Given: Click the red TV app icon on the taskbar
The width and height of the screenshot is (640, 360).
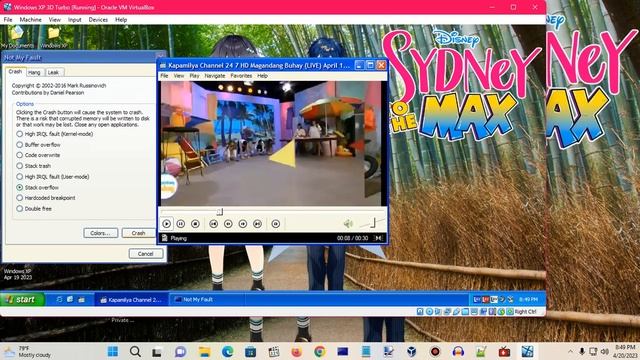Looking at the screenshot, I should [504, 351].
